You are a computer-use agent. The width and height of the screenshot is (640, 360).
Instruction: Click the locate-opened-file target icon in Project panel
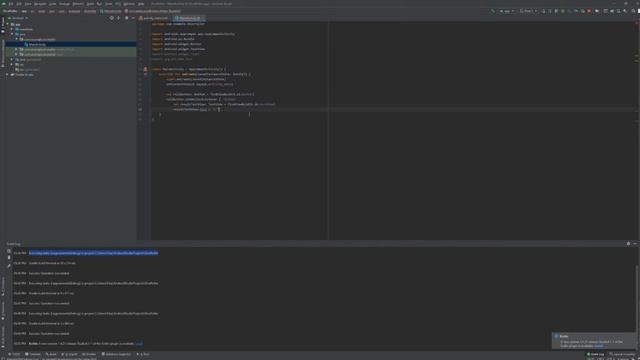coord(111,18)
